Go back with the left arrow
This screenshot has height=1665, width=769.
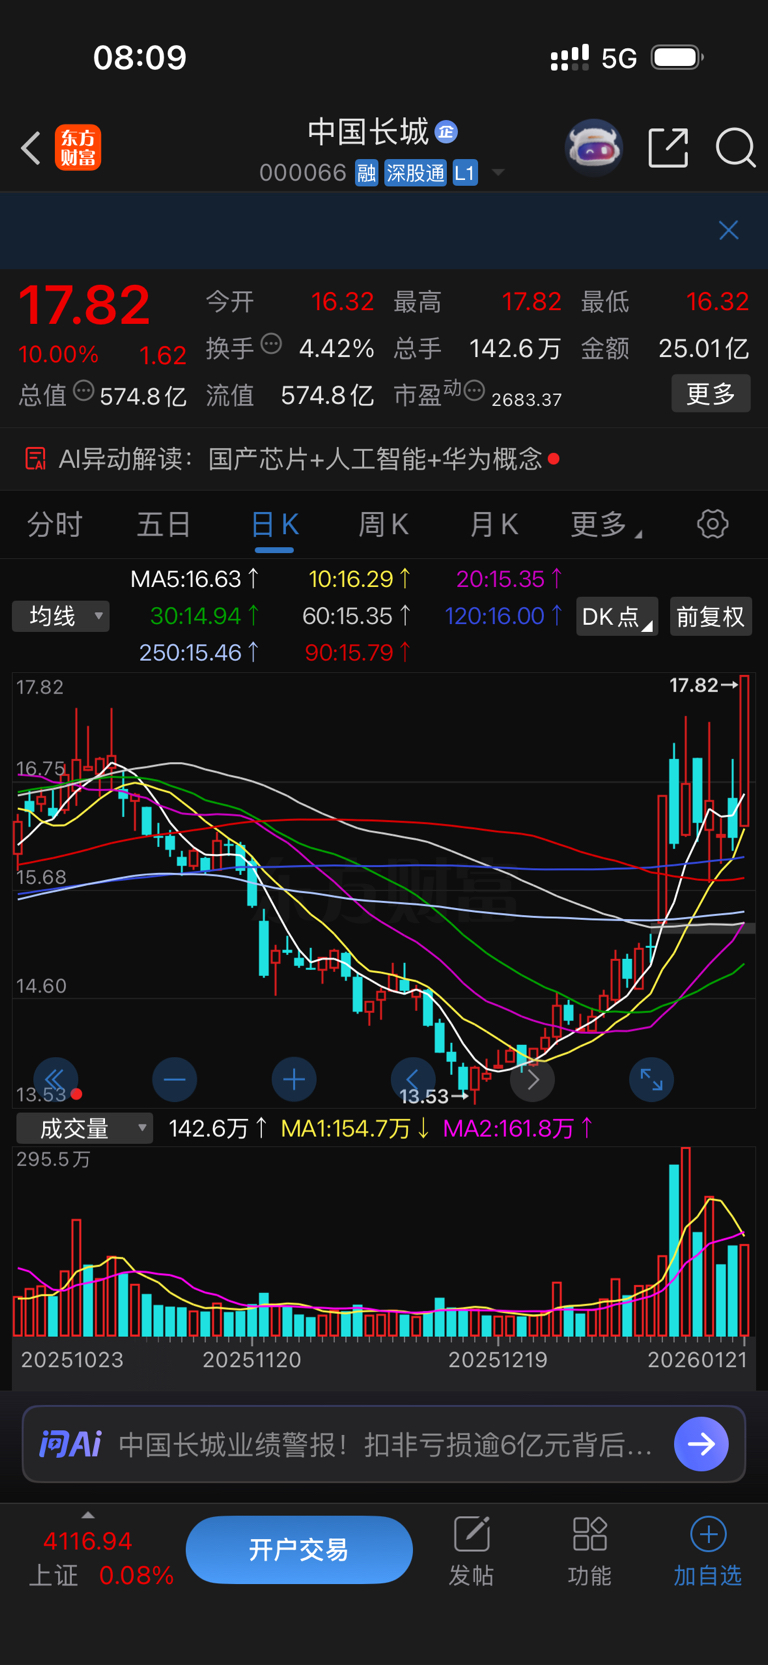[31, 148]
